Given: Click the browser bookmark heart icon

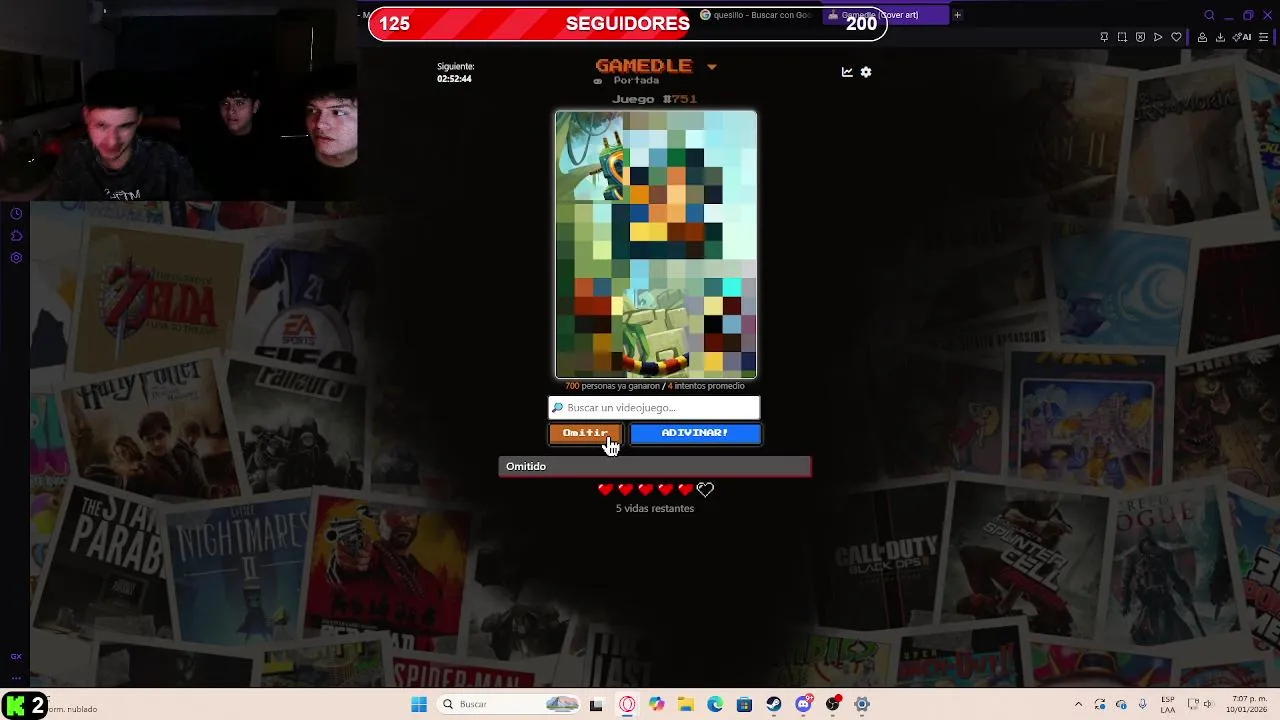Looking at the screenshot, I should 1176,37.
